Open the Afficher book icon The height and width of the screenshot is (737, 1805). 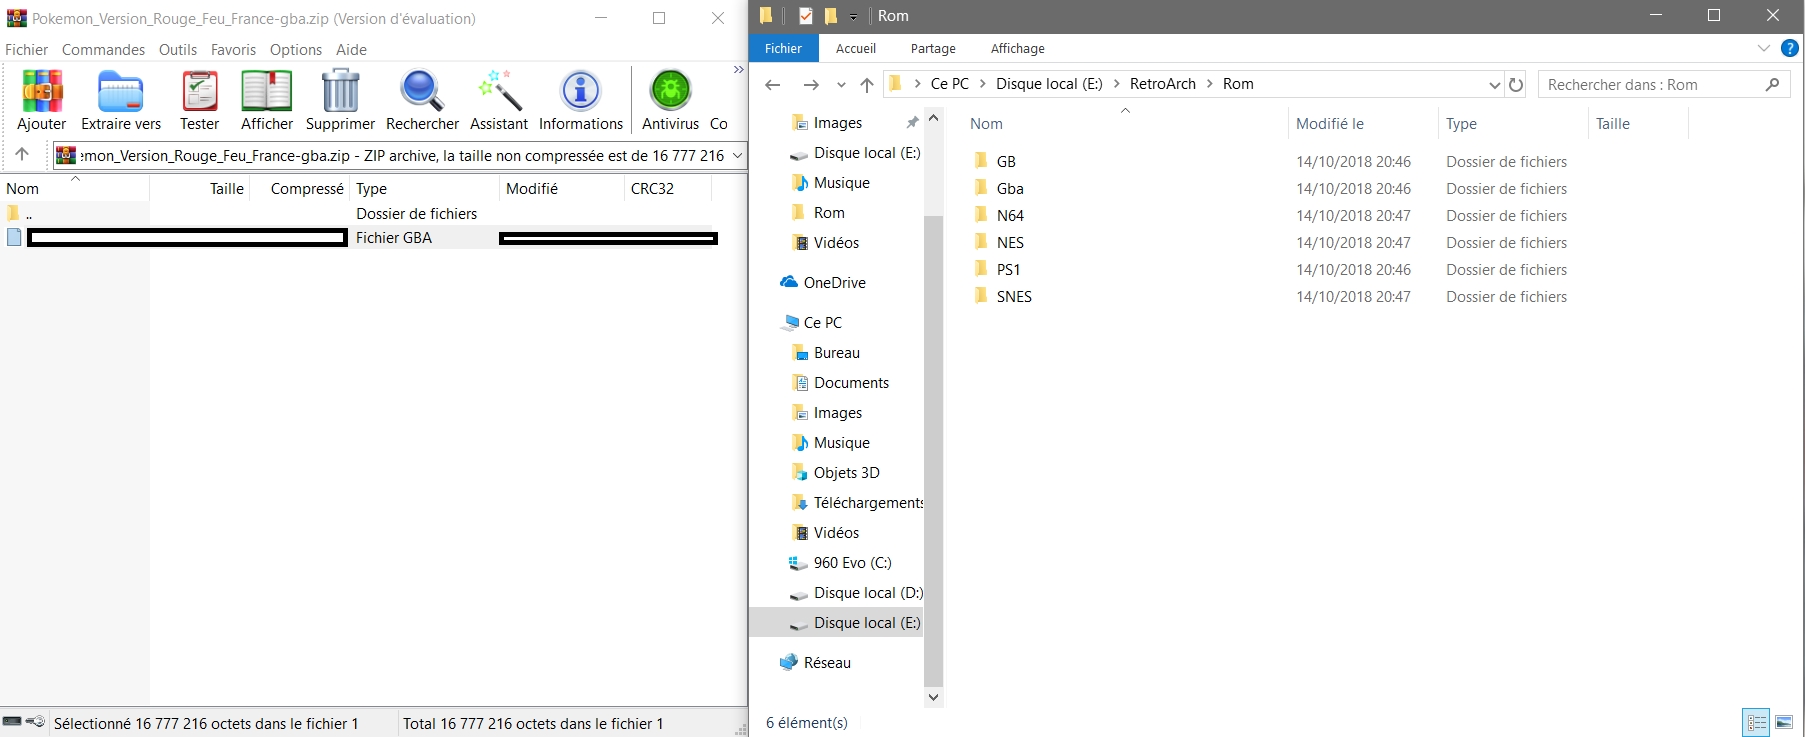point(267,91)
